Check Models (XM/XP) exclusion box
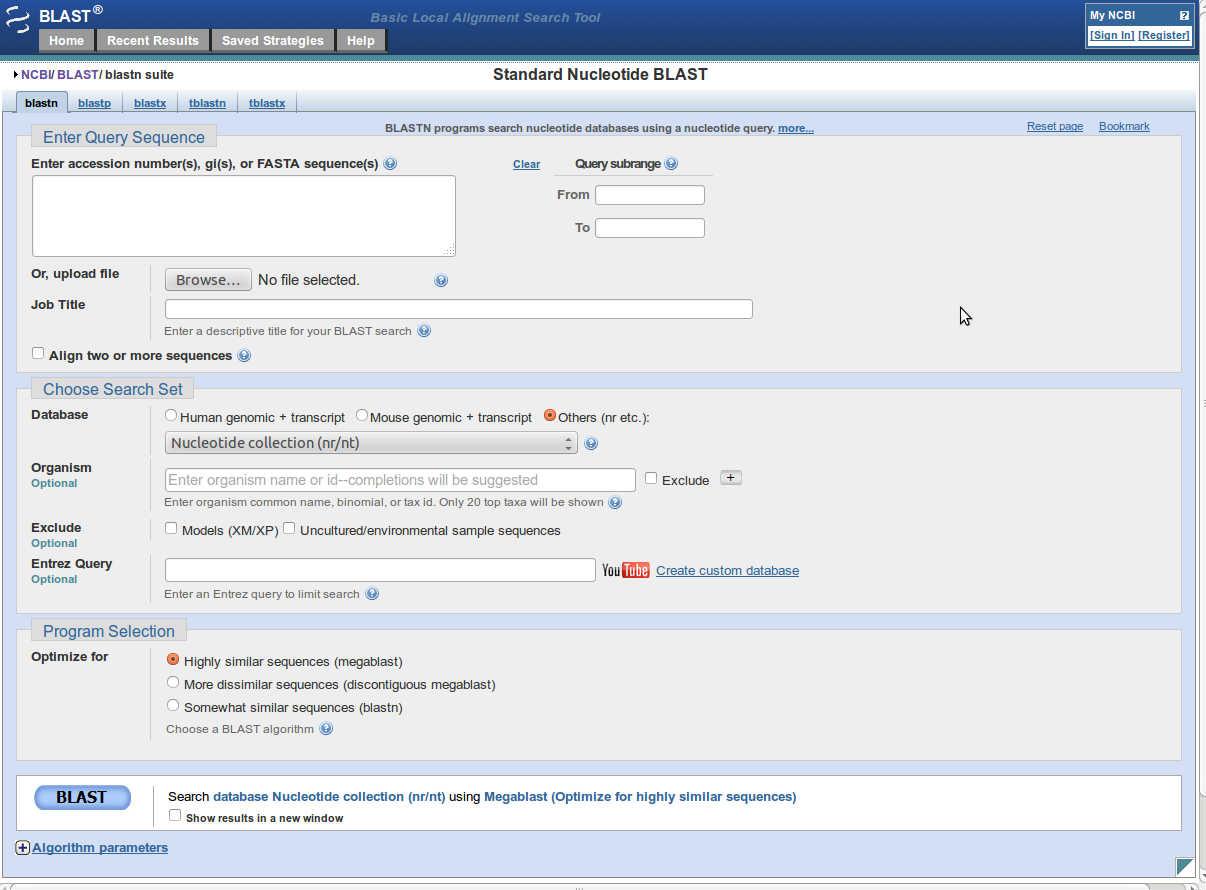The image size is (1206, 890). tap(171, 528)
